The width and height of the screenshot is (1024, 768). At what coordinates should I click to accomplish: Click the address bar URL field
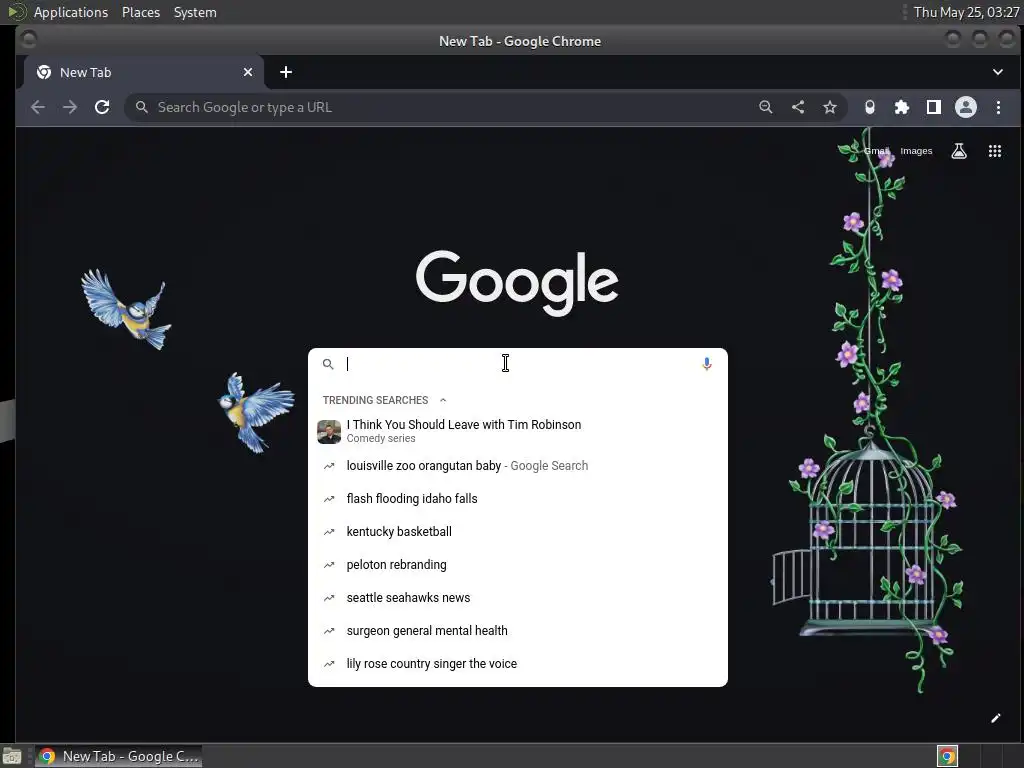tap(451, 107)
